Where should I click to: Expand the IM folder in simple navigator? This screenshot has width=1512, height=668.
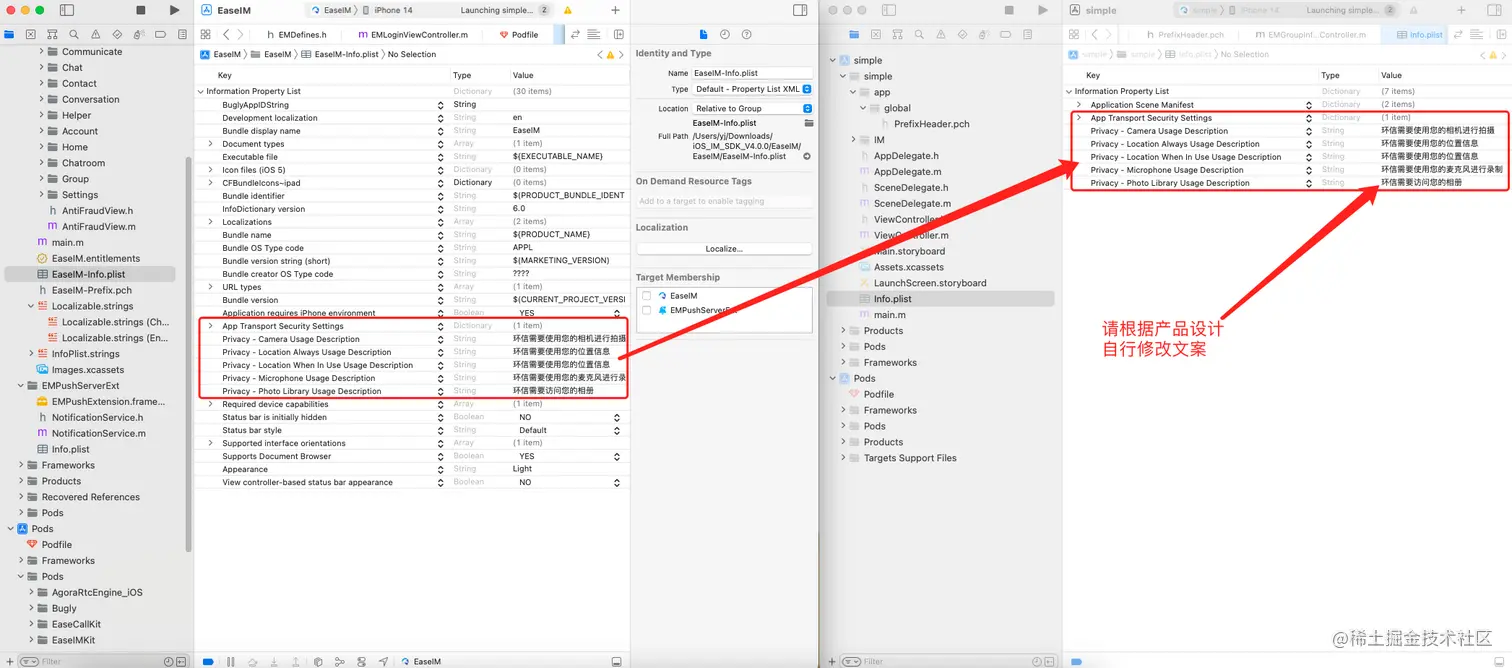tap(853, 140)
